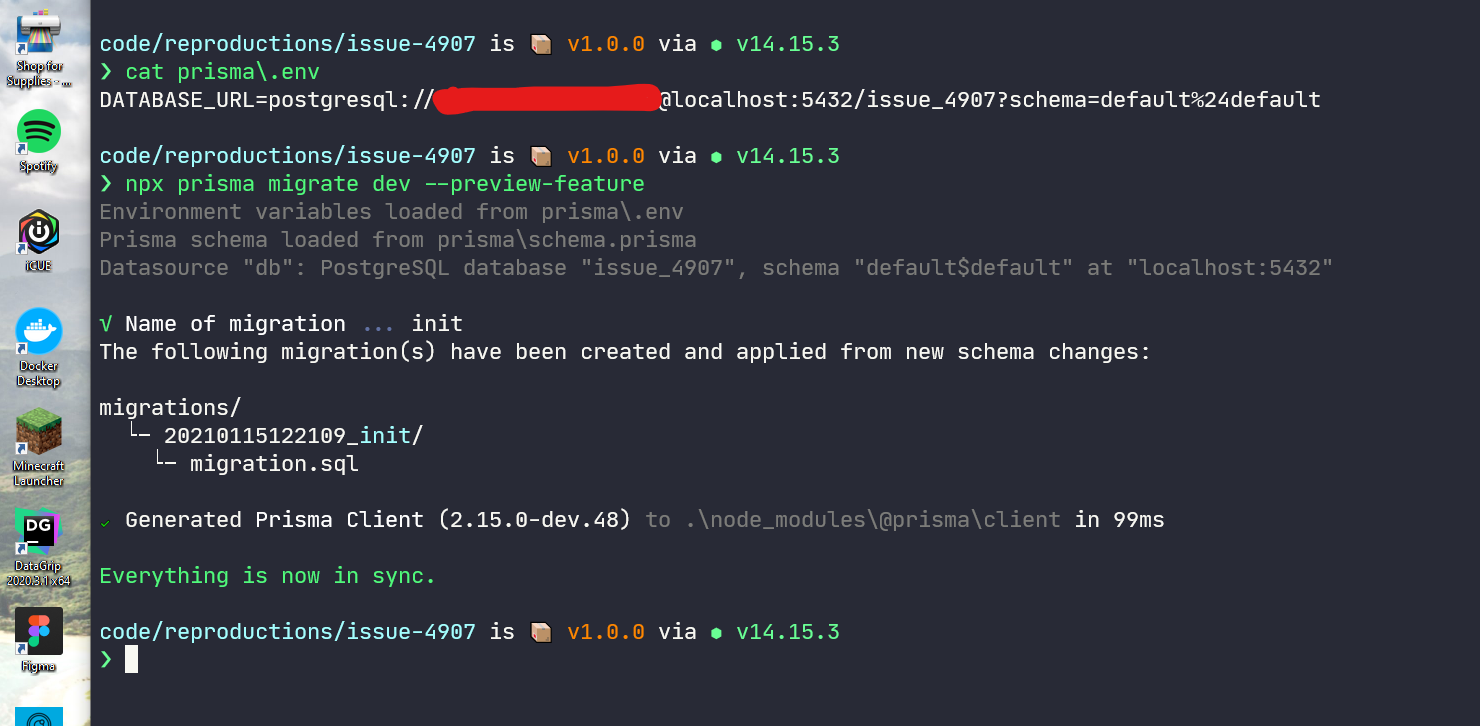
Task: Click the green Node.js dot beside v14.15.3
Action: 716,44
